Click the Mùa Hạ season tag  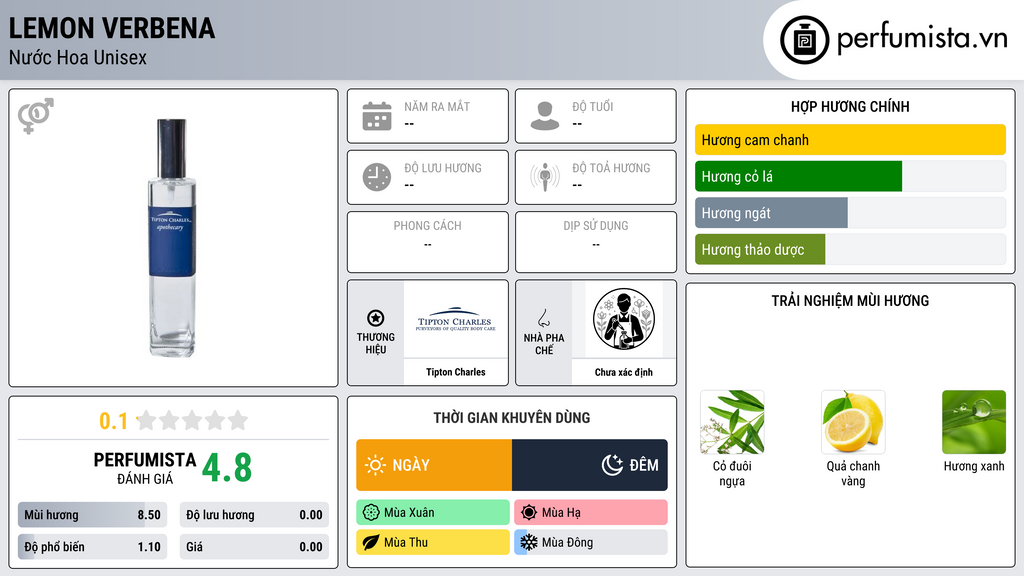(x=591, y=513)
